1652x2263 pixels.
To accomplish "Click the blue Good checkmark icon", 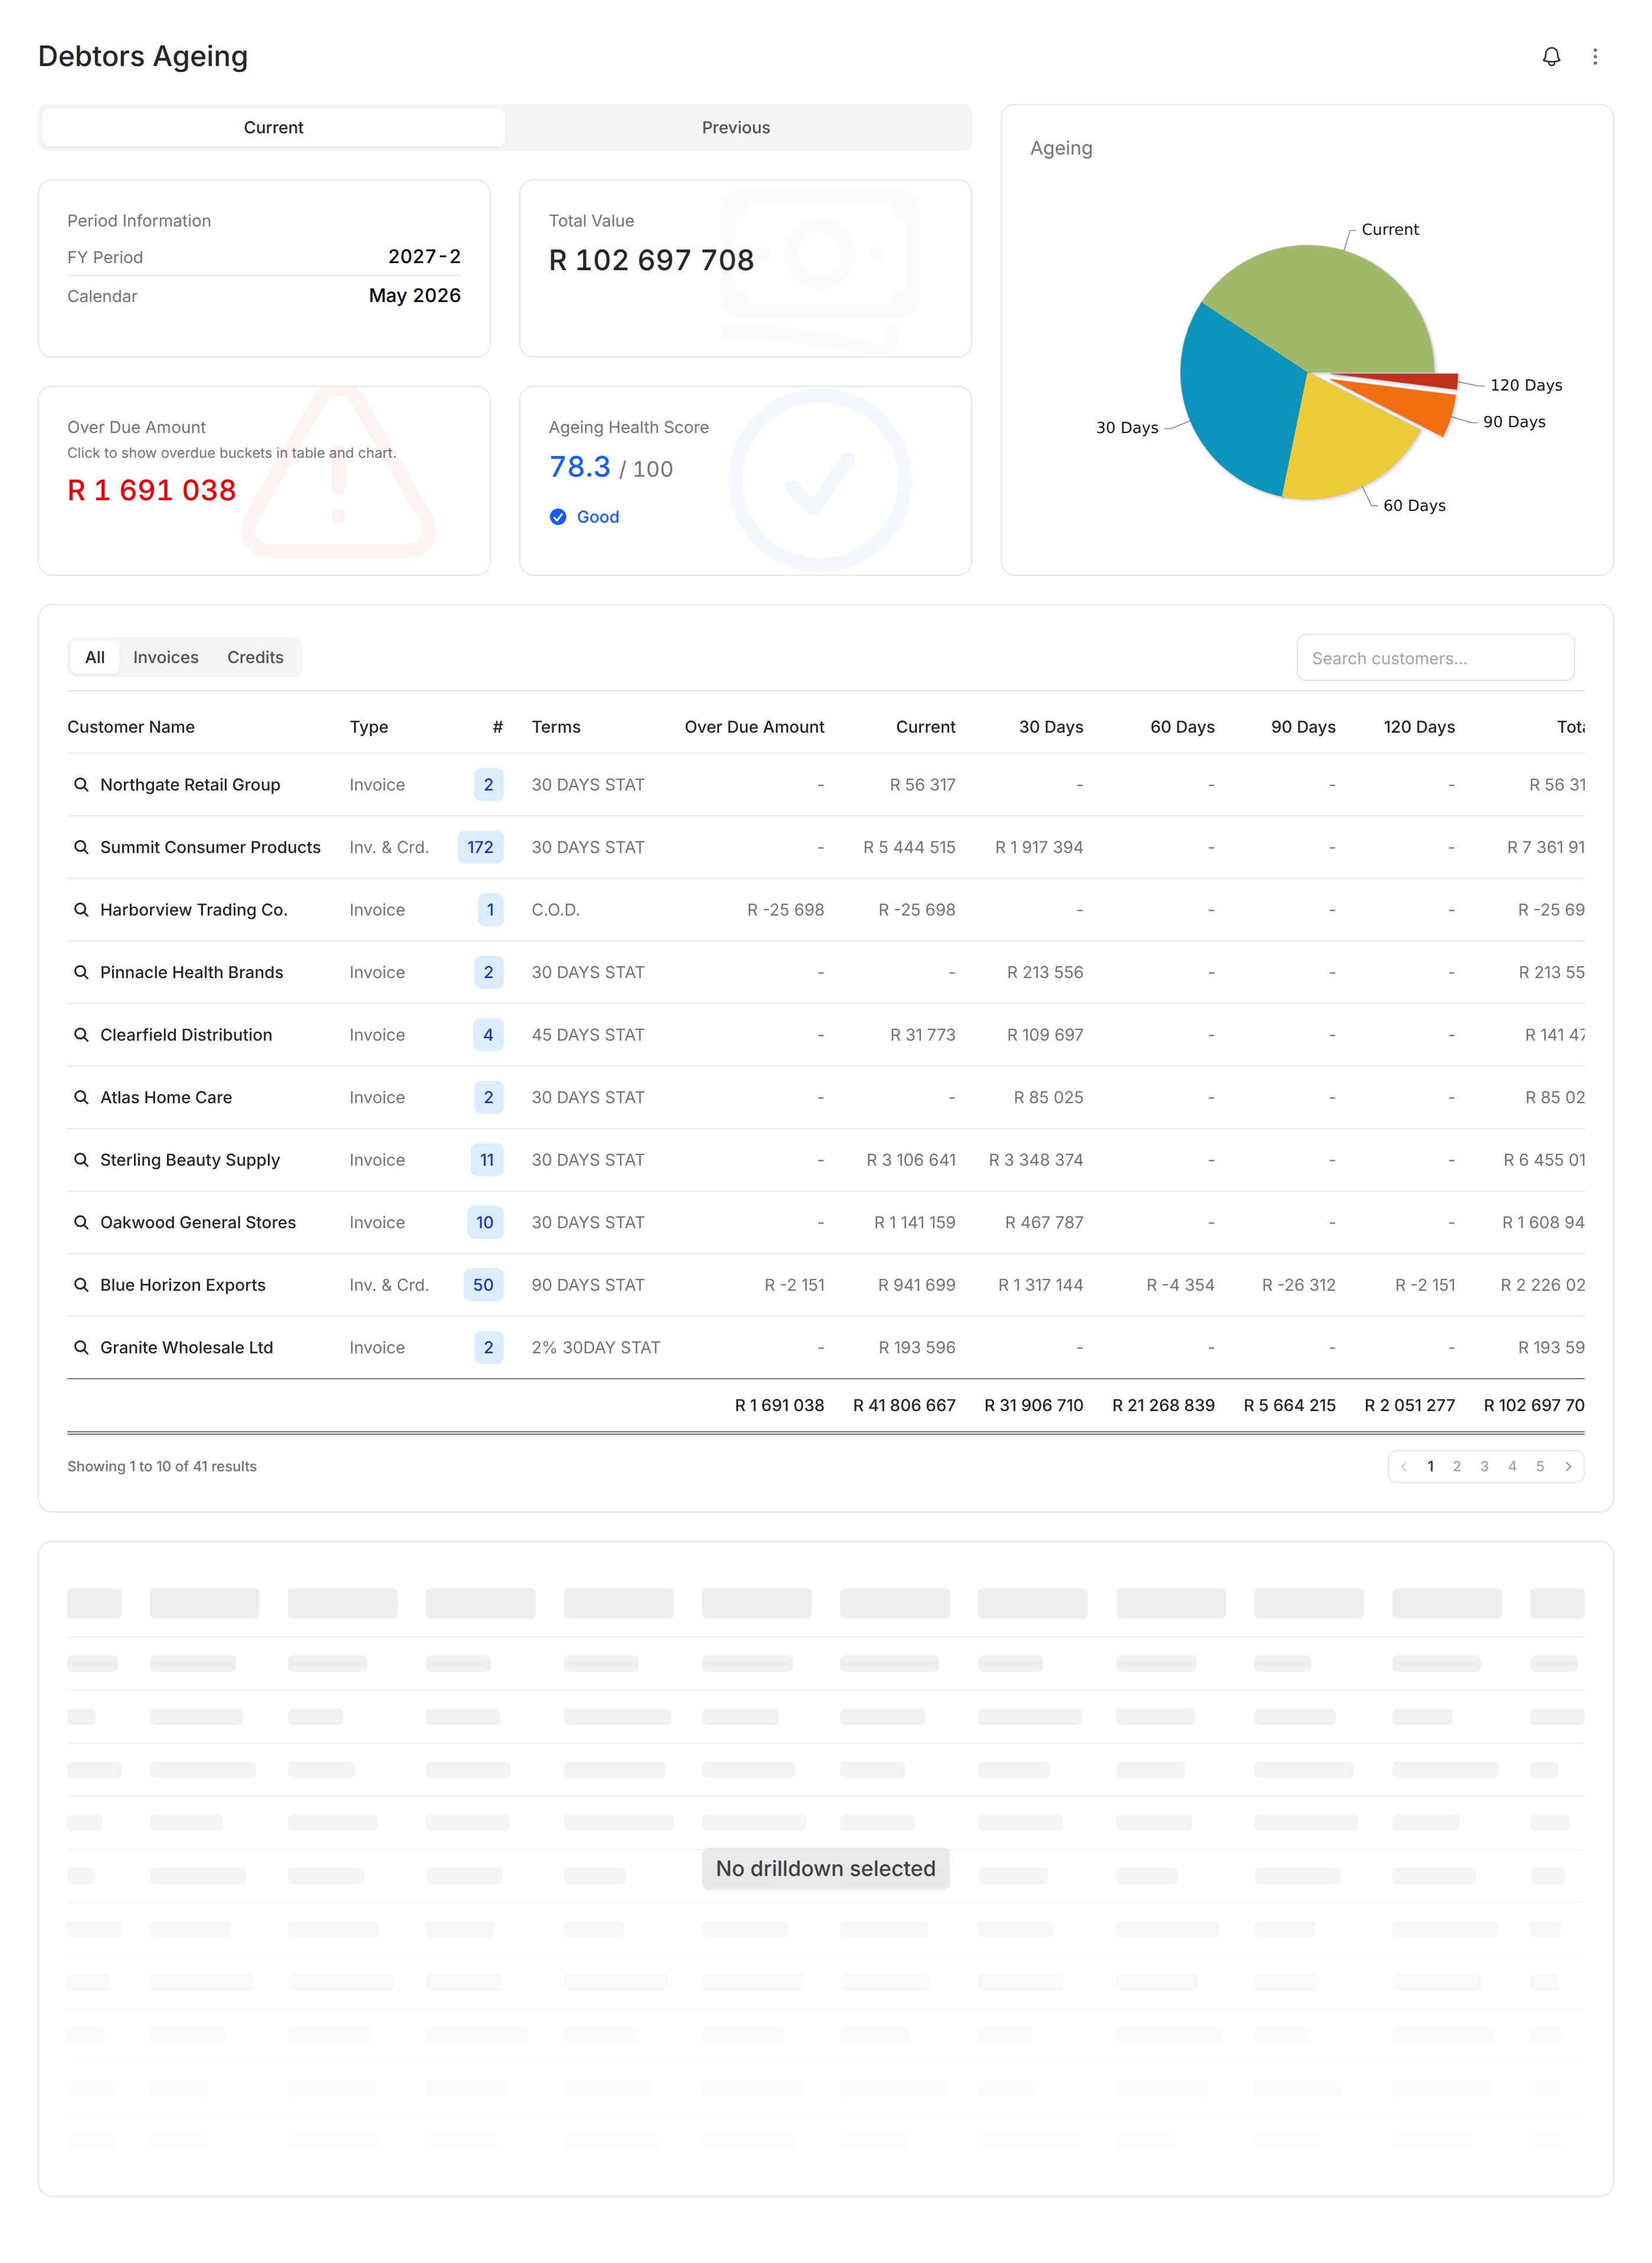I will pos(558,517).
